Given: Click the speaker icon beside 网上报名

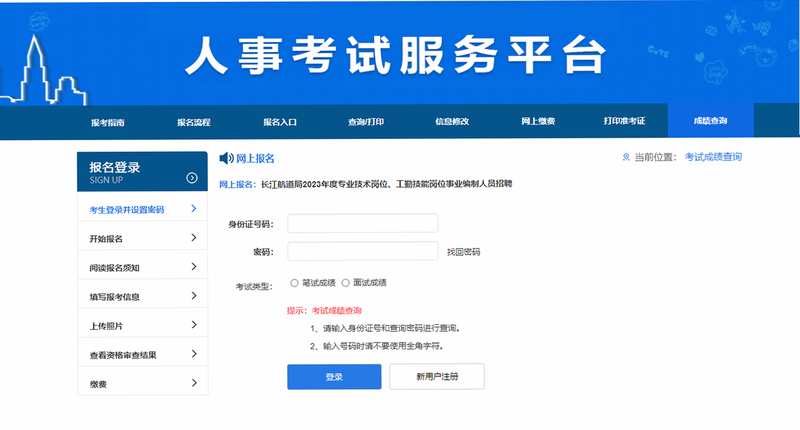Looking at the screenshot, I should 226,158.
